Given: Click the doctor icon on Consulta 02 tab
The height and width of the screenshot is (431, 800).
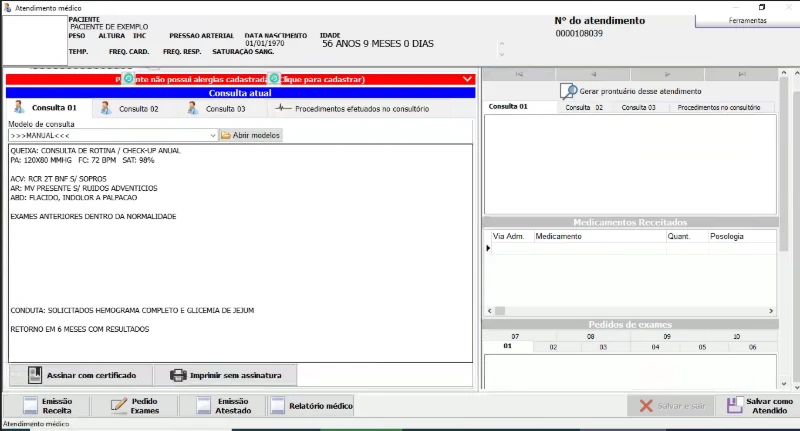Looking at the screenshot, I should pyautogui.click(x=106, y=108).
